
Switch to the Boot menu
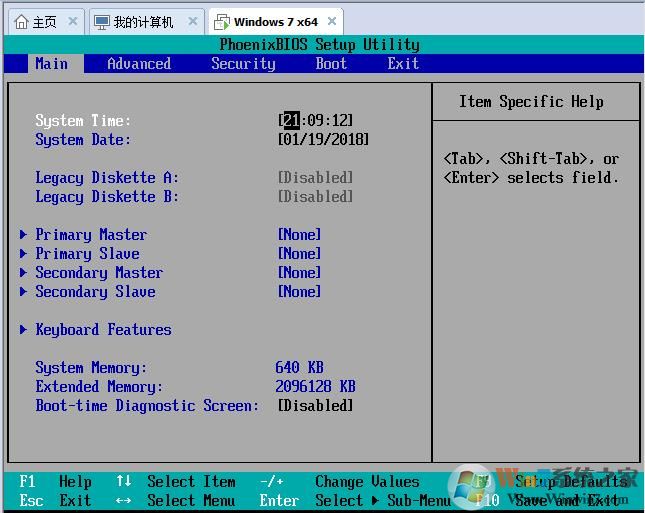point(331,64)
